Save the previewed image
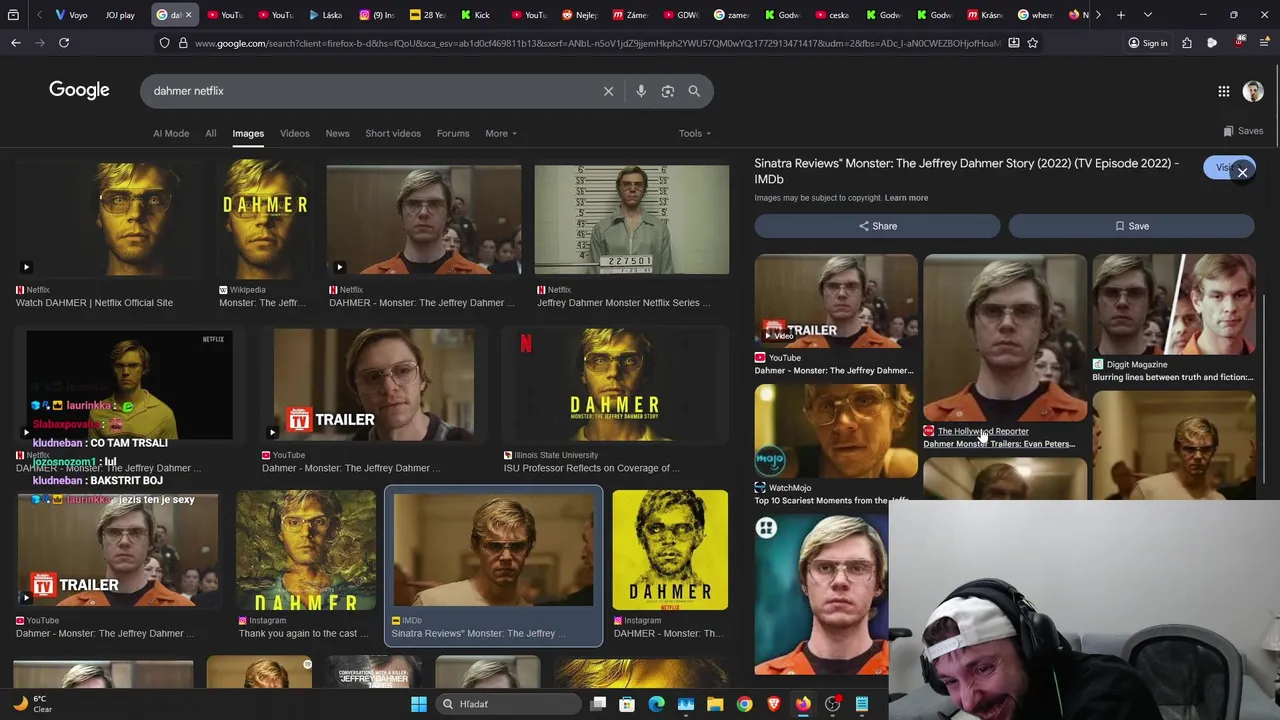This screenshot has height=720, width=1280. click(1132, 226)
